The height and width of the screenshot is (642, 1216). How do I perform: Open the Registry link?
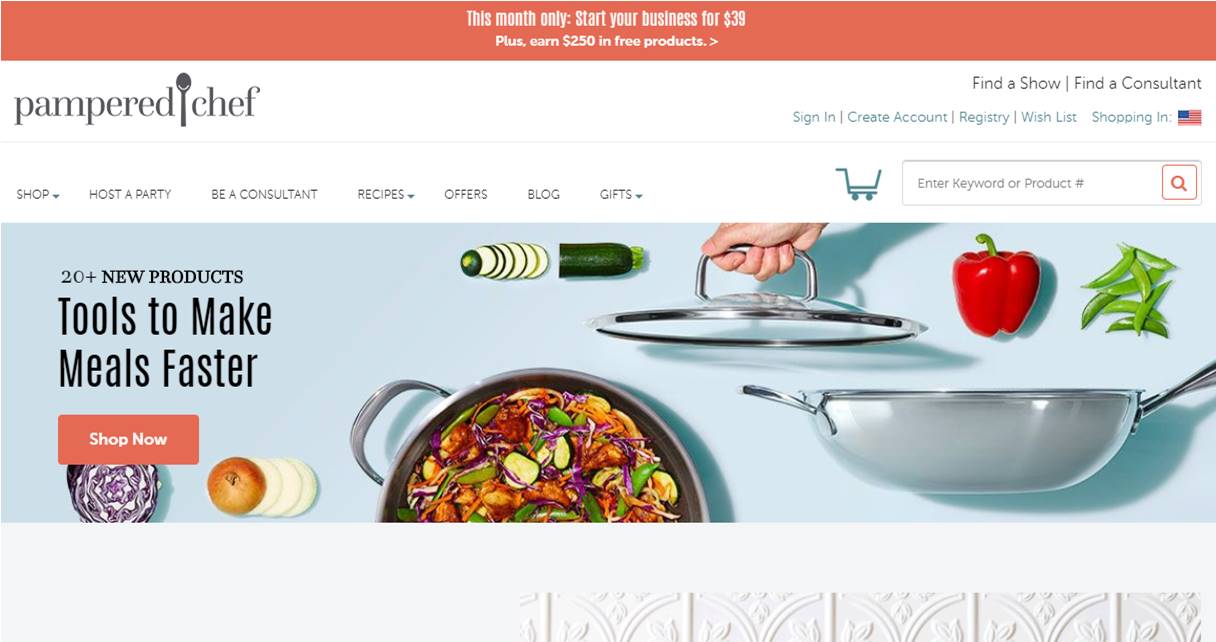pyautogui.click(x=984, y=117)
